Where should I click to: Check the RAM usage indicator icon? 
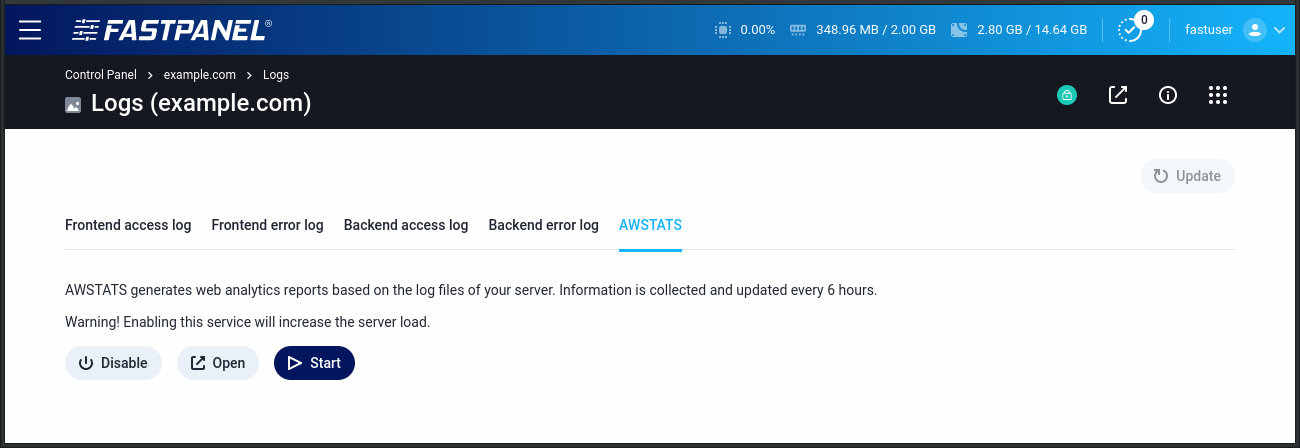point(798,30)
